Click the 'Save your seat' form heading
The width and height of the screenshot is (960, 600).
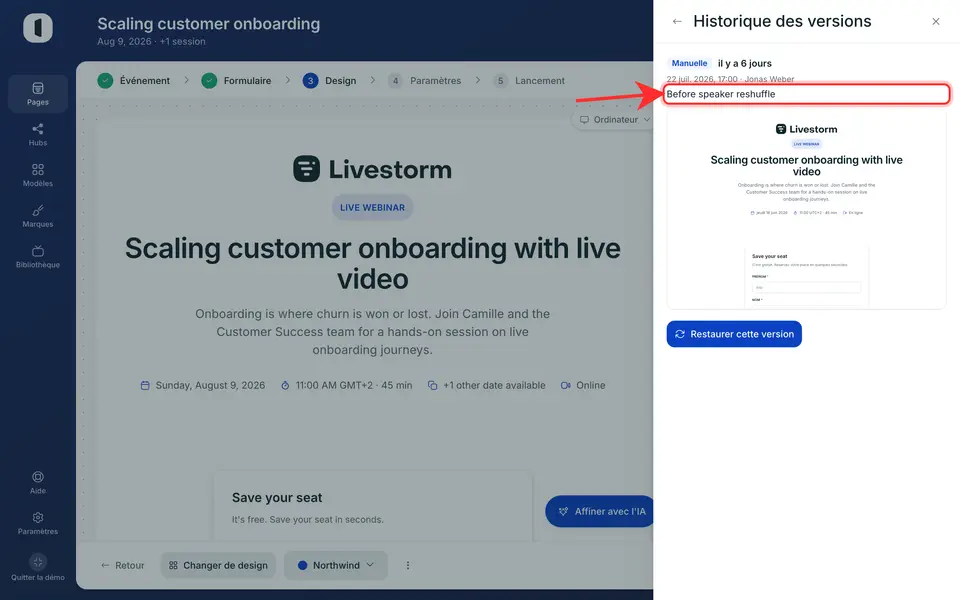277,498
